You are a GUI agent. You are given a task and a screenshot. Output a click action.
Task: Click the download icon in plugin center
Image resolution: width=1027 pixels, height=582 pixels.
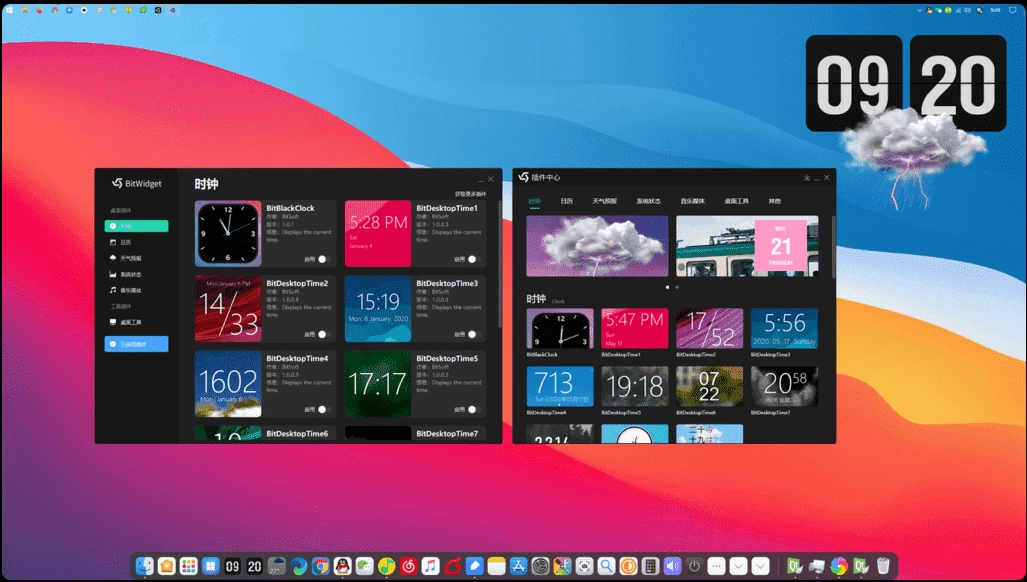[806, 177]
